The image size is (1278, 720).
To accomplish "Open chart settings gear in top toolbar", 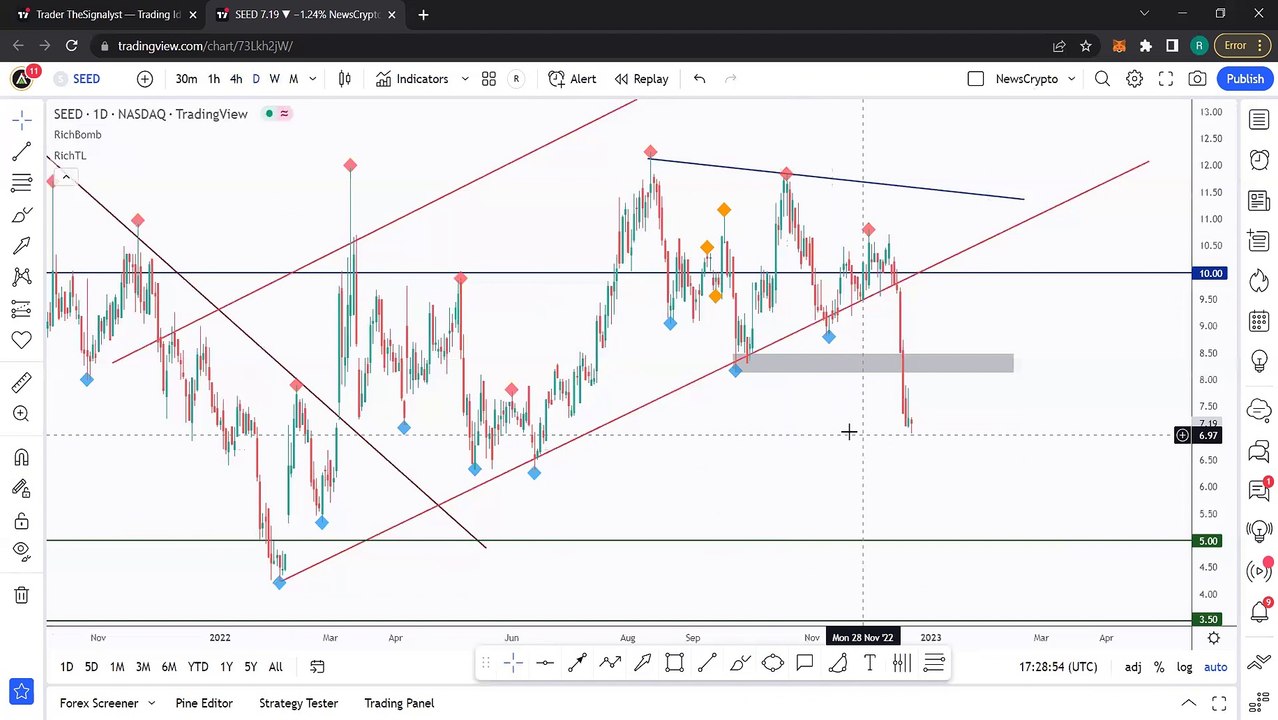I will click(1134, 79).
